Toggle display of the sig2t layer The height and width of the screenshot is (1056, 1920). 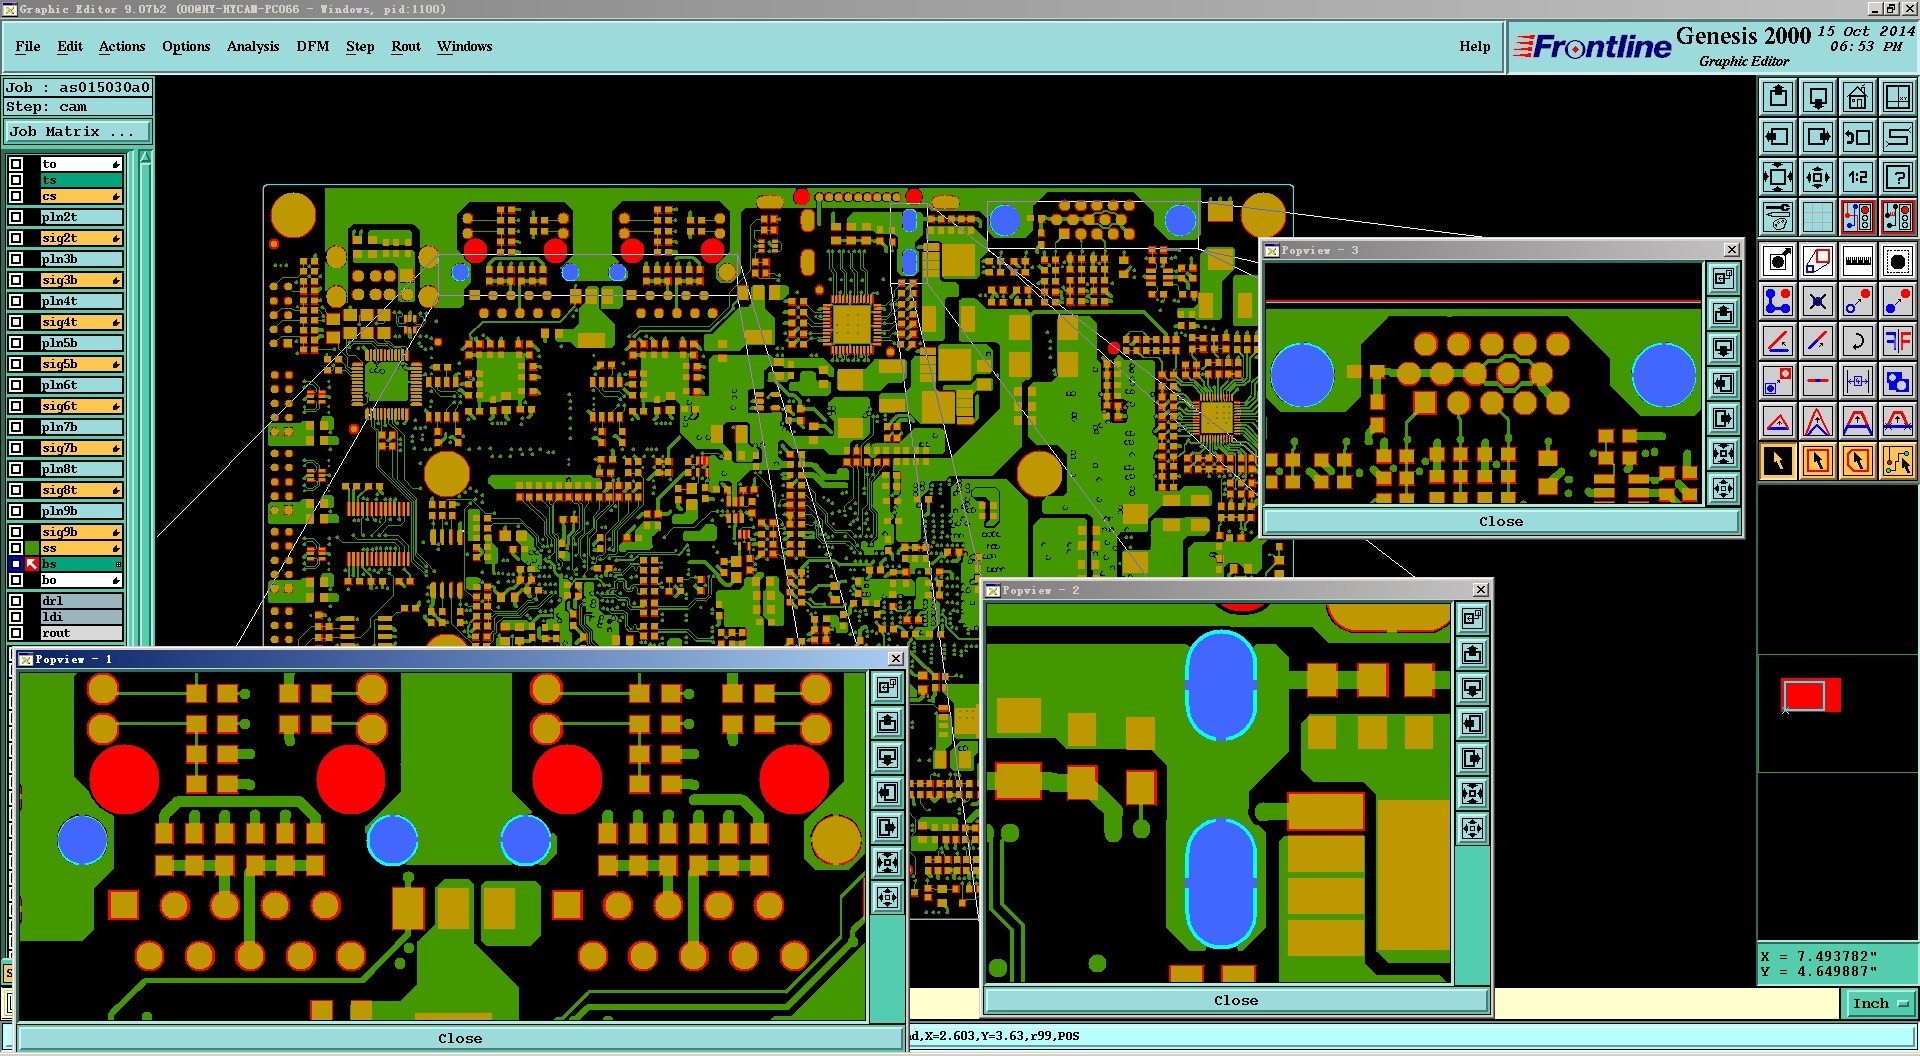[16, 238]
